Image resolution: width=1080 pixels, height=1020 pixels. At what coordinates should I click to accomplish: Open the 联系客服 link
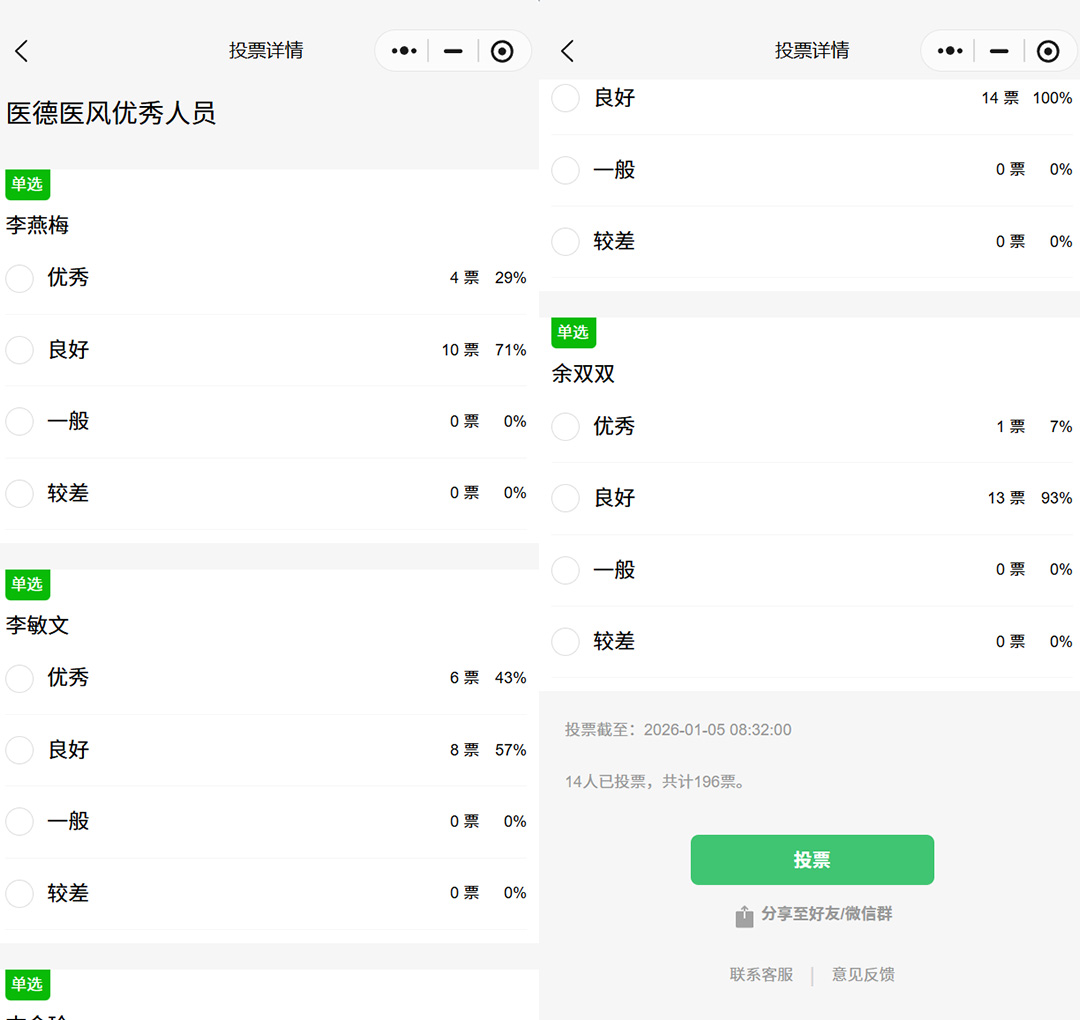[x=761, y=975]
